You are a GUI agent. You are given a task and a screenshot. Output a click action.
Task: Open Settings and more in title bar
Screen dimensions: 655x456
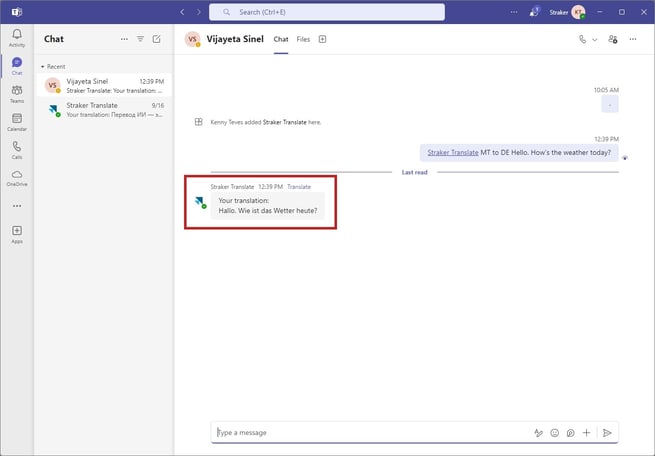pyautogui.click(x=514, y=12)
